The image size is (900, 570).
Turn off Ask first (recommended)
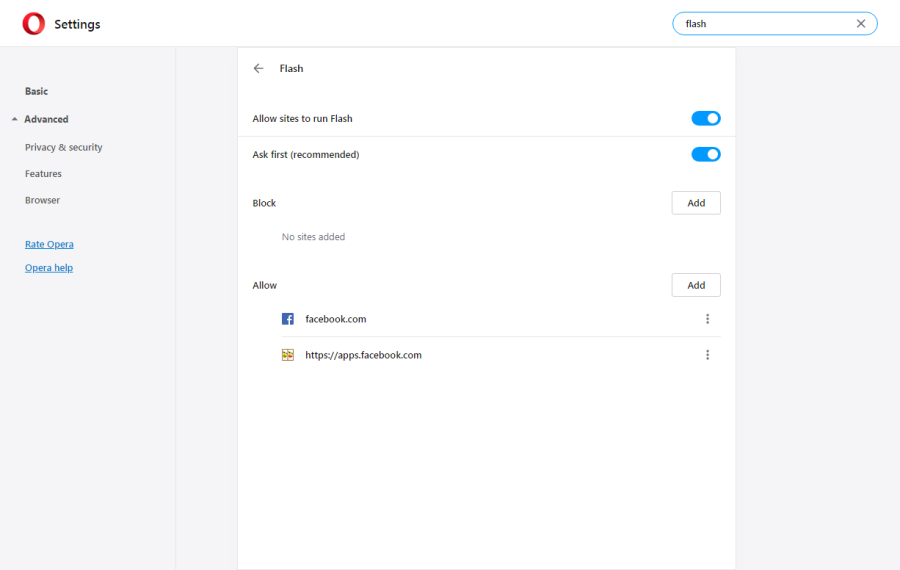click(705, 154)
